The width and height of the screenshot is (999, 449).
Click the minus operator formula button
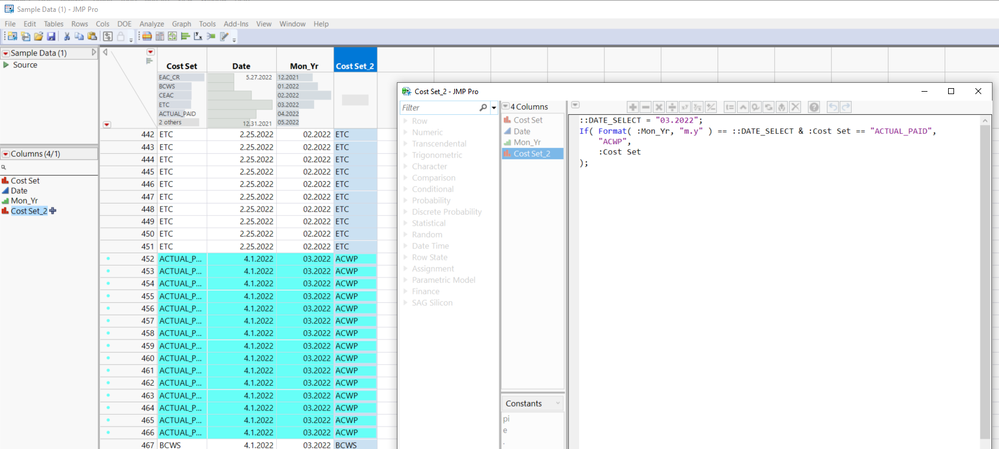coord(645,107)
